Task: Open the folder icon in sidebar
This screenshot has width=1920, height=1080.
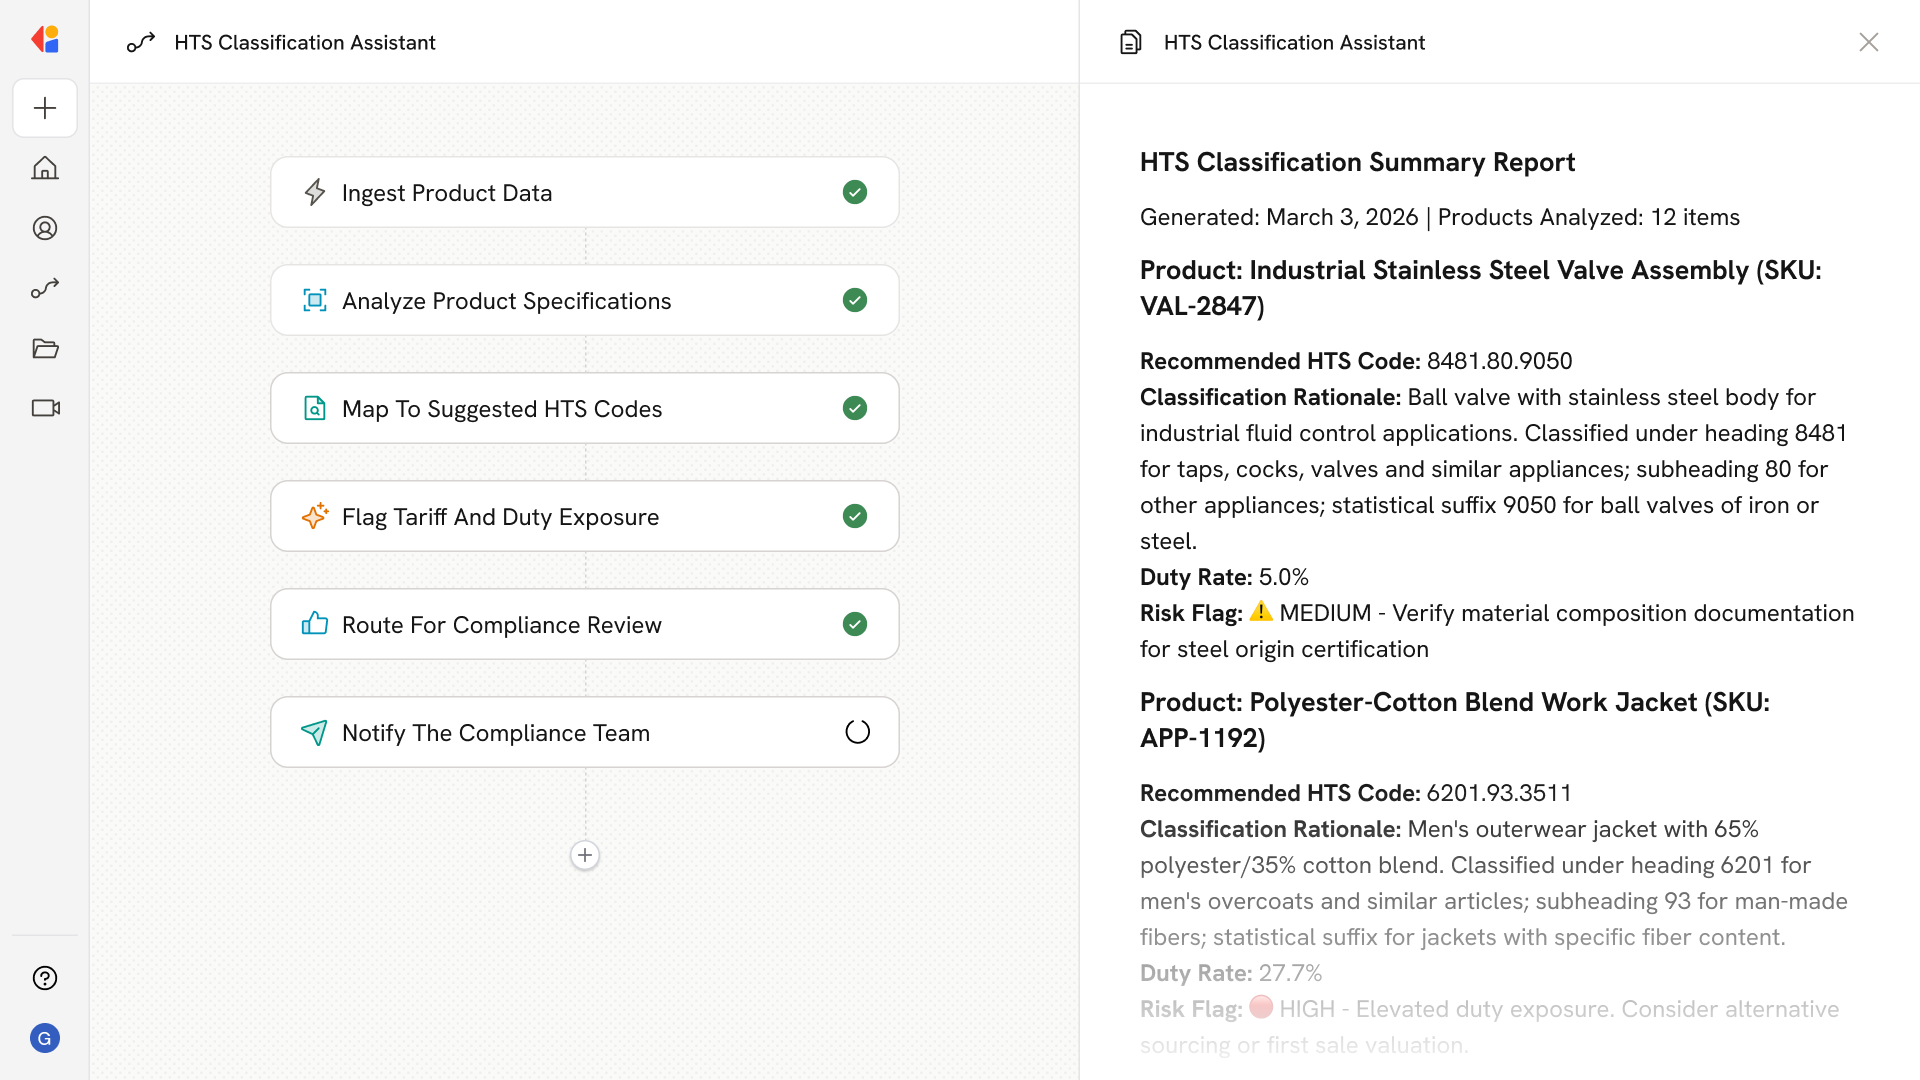Action: point(45,348)
